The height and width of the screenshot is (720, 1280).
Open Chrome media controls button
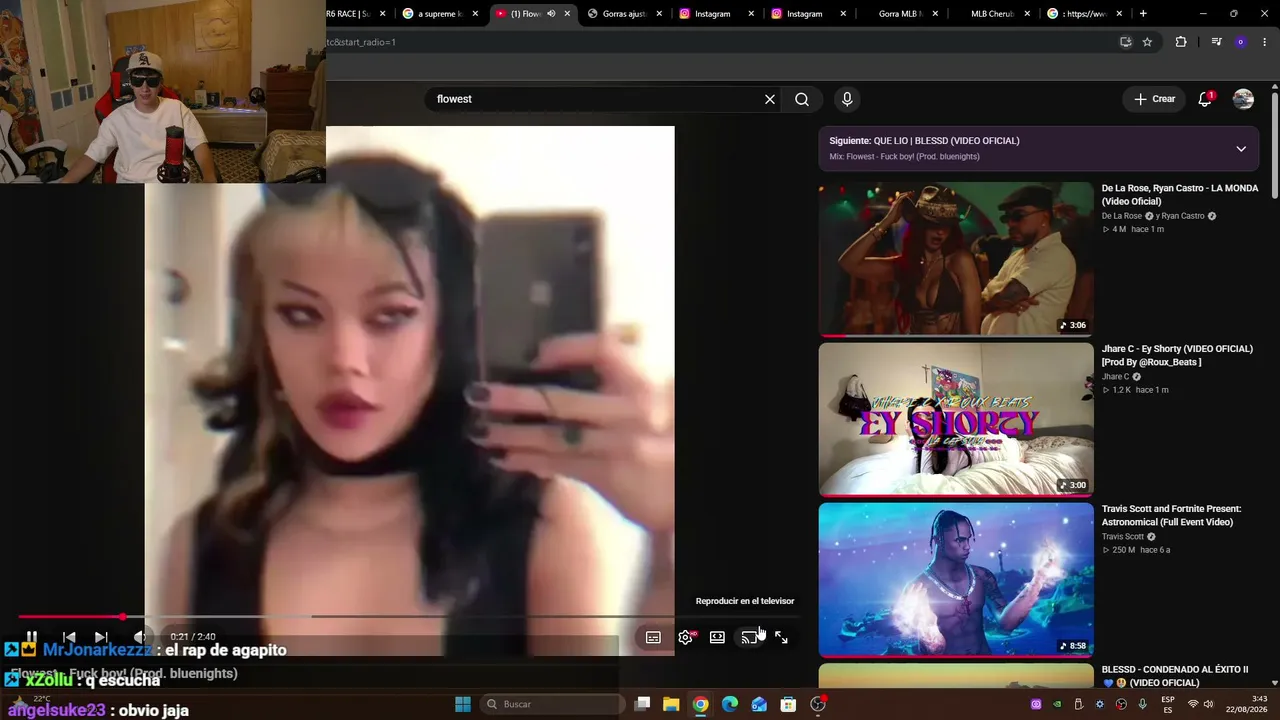tap(1216, 42)
